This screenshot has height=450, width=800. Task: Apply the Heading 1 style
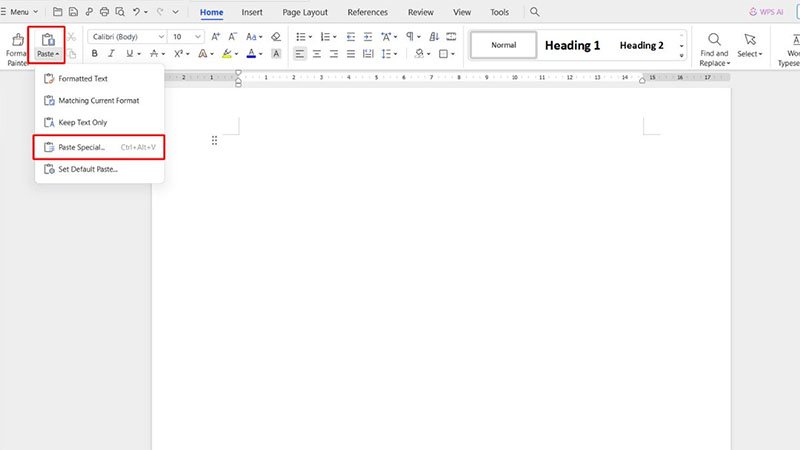tap(572, 45)
